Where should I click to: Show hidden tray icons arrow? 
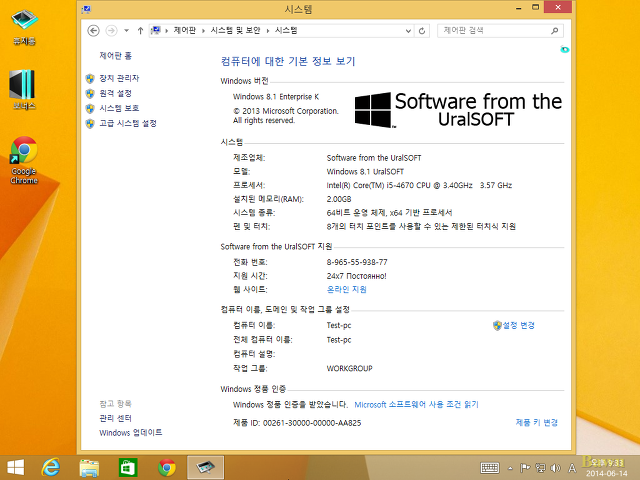click(x=510, y=468)
